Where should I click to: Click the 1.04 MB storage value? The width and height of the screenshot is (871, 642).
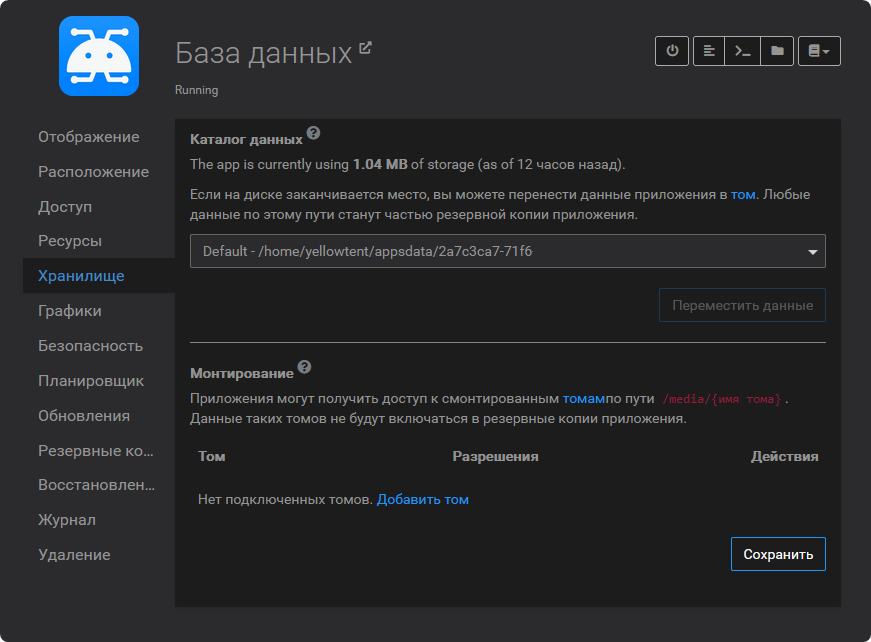[381, 164]
